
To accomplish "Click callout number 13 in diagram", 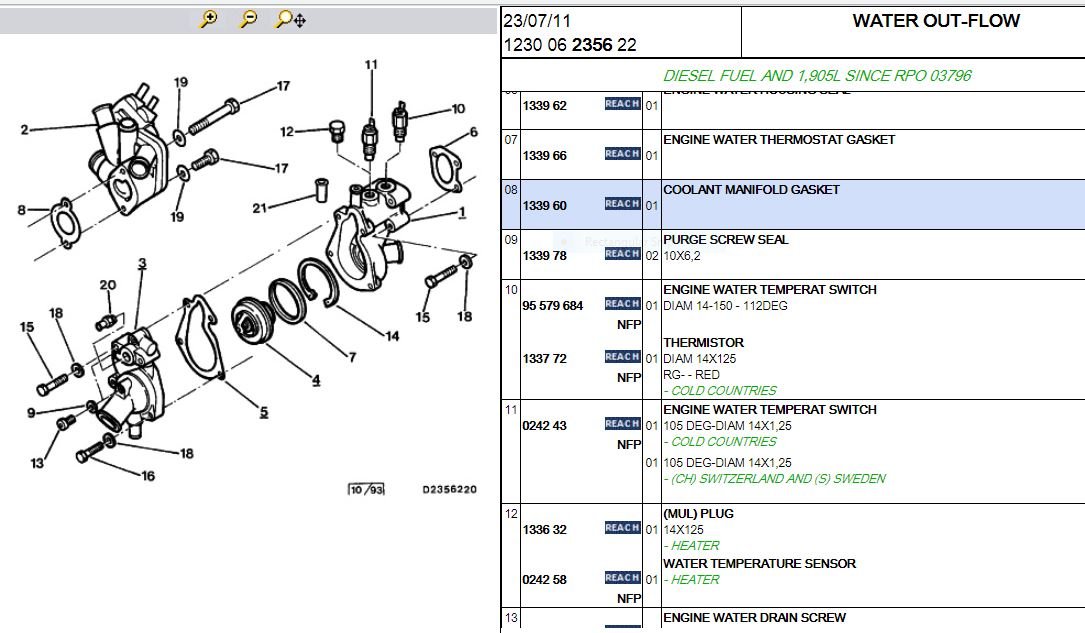I will [x=37, y=463].
